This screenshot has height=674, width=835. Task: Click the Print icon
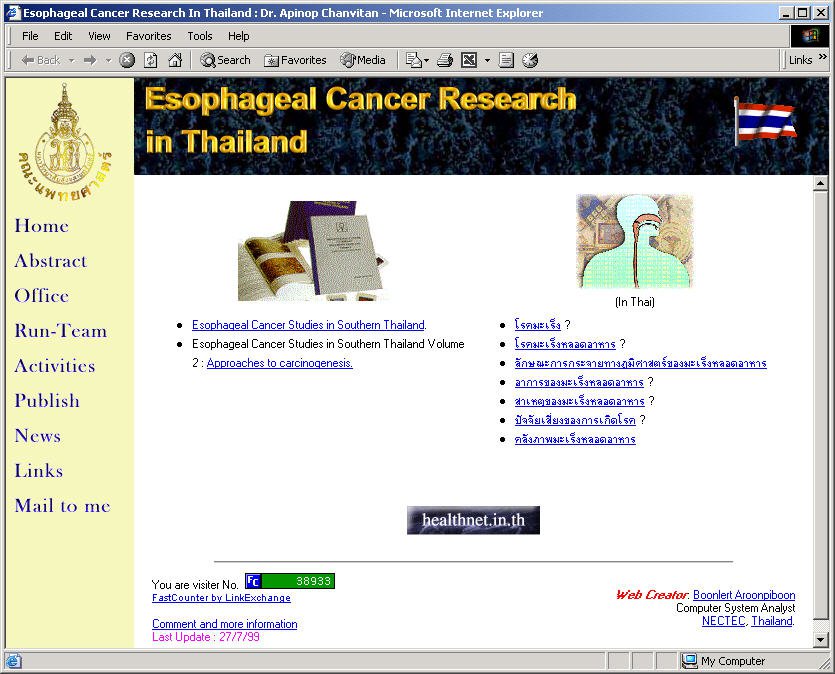445,60
